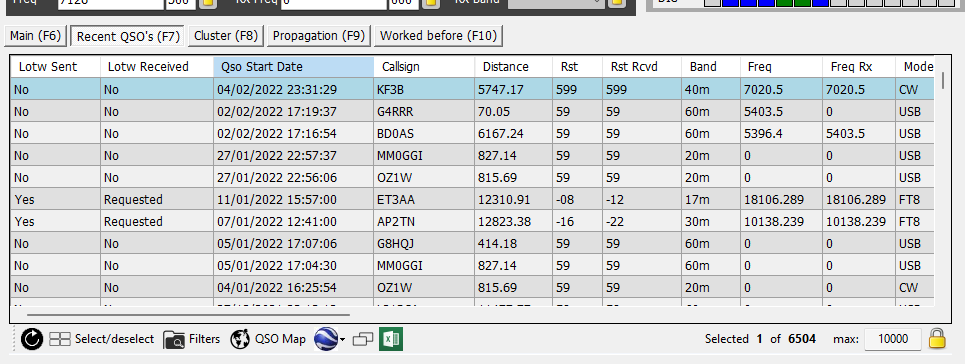Click the Select/deselect grid icon
Image resolution: width=965 pixels, height=364 pixels.
pyautogui.click(x=60, y=339)
